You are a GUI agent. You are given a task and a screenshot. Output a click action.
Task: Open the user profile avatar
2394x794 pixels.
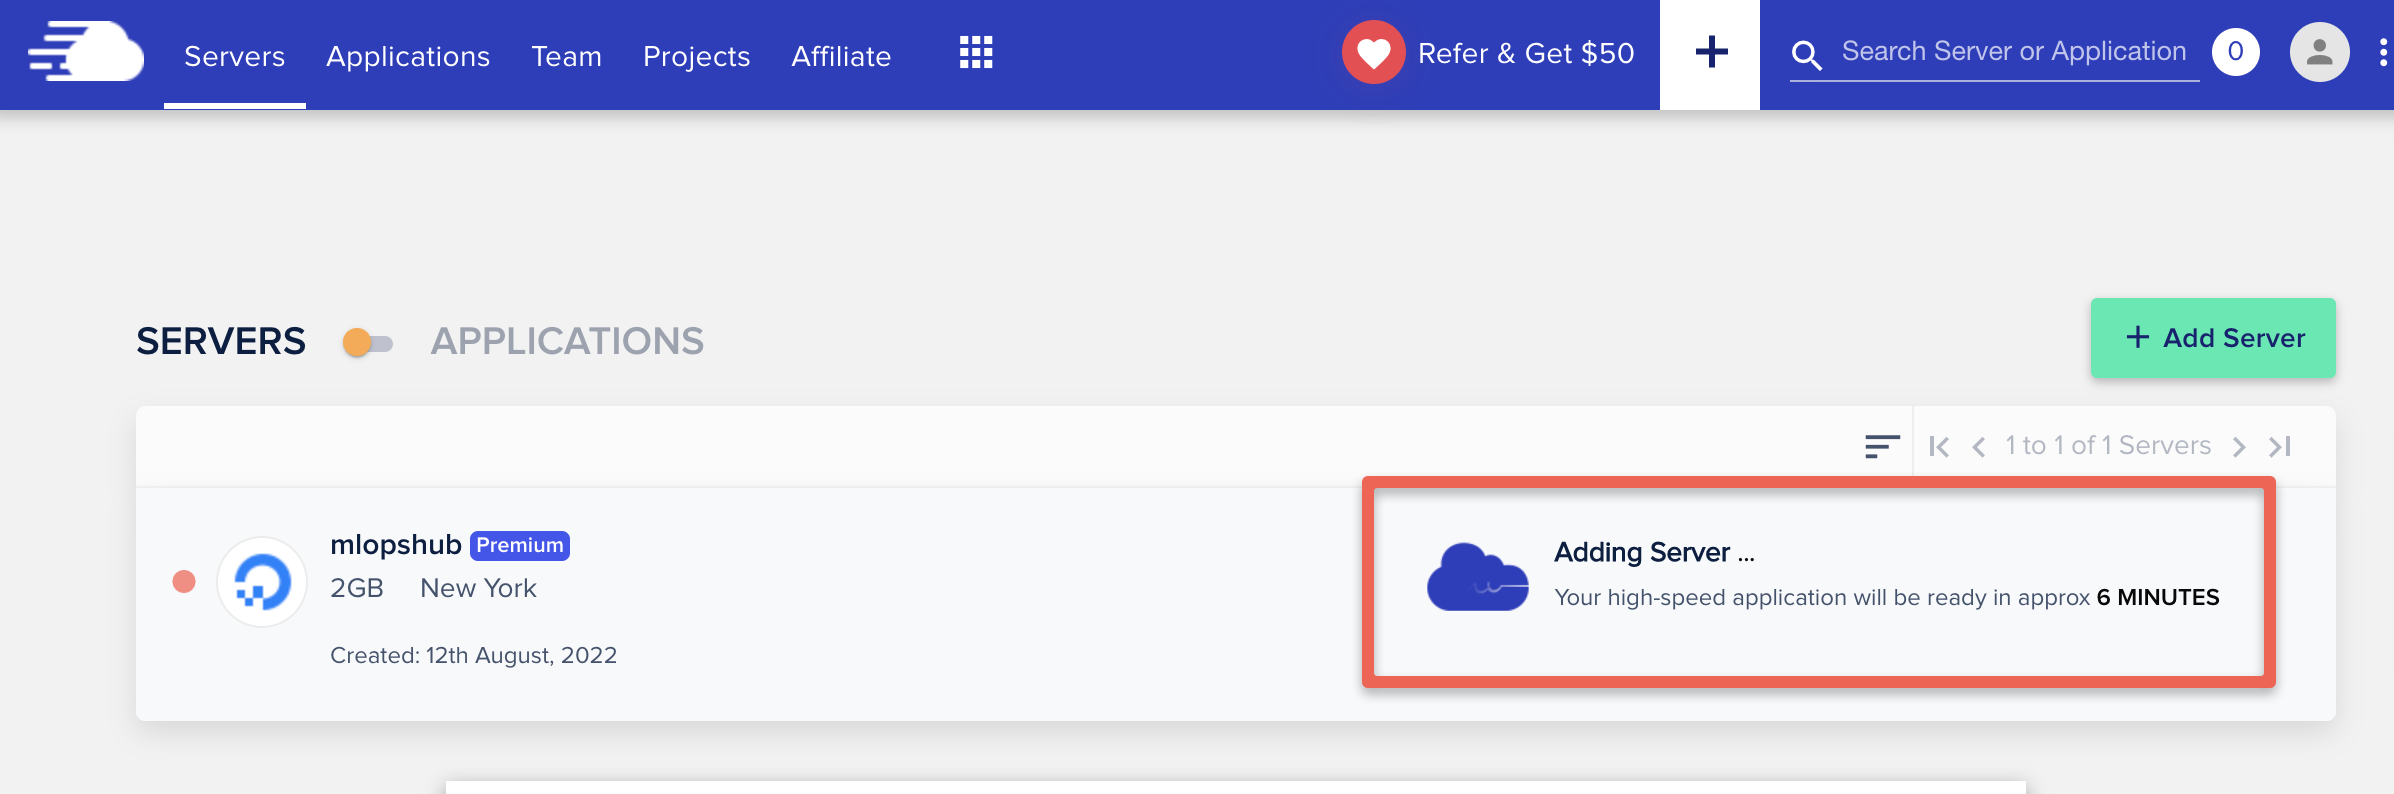(2319, 52)
